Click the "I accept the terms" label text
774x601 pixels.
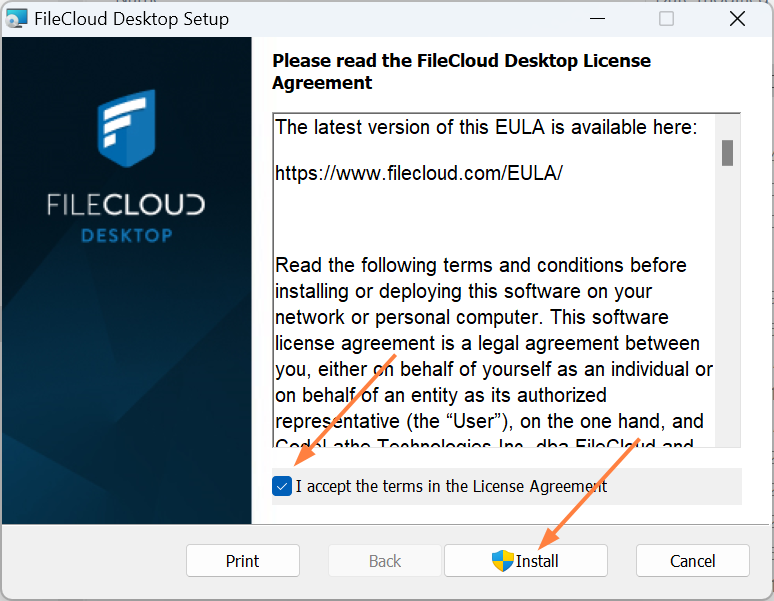[x=451, y=487]
